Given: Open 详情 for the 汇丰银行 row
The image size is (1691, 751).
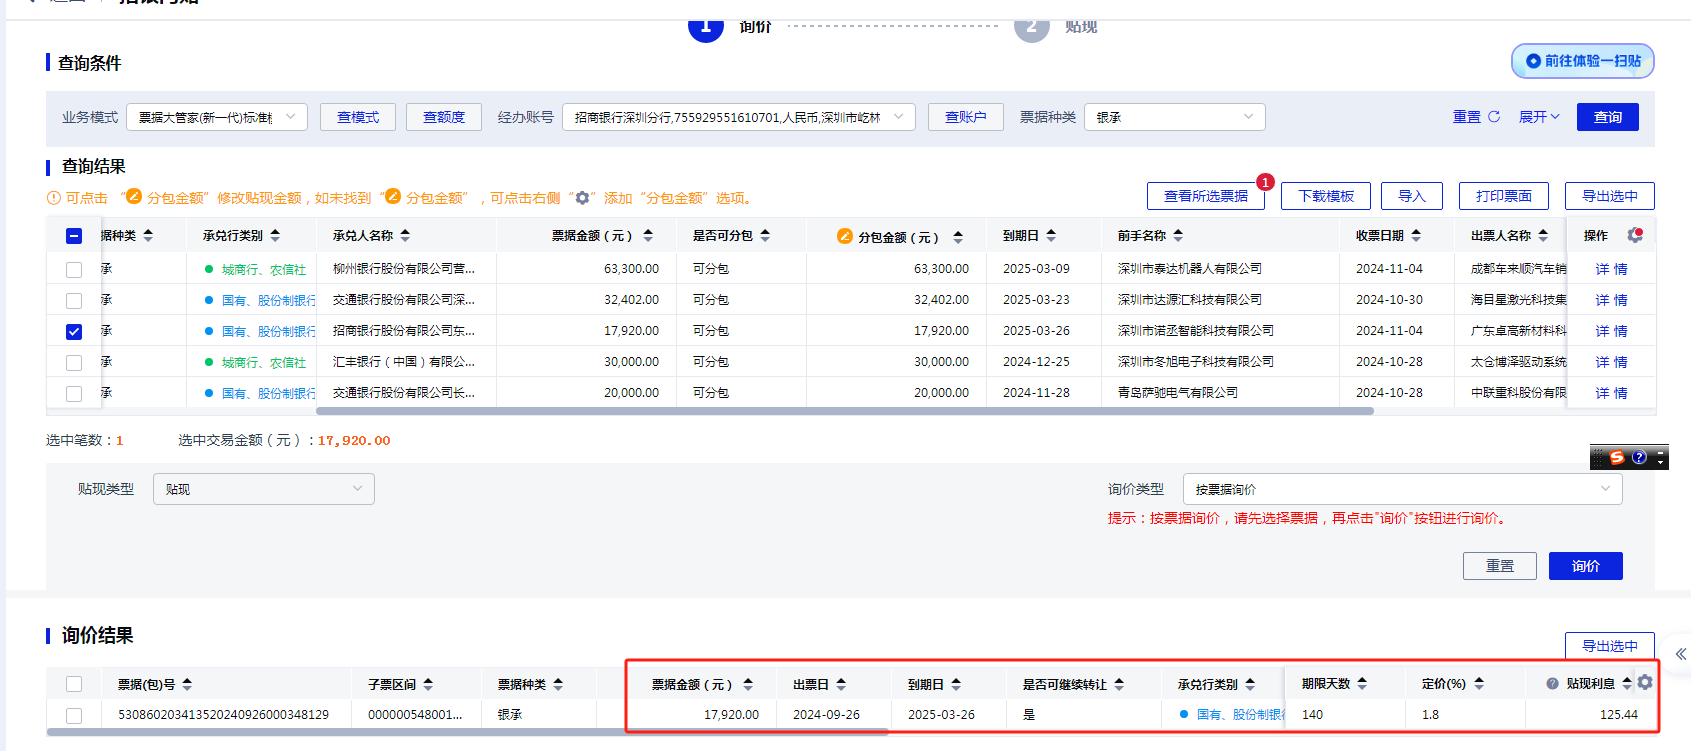Looking at the screenshot, I should [x=1611, y=362].
